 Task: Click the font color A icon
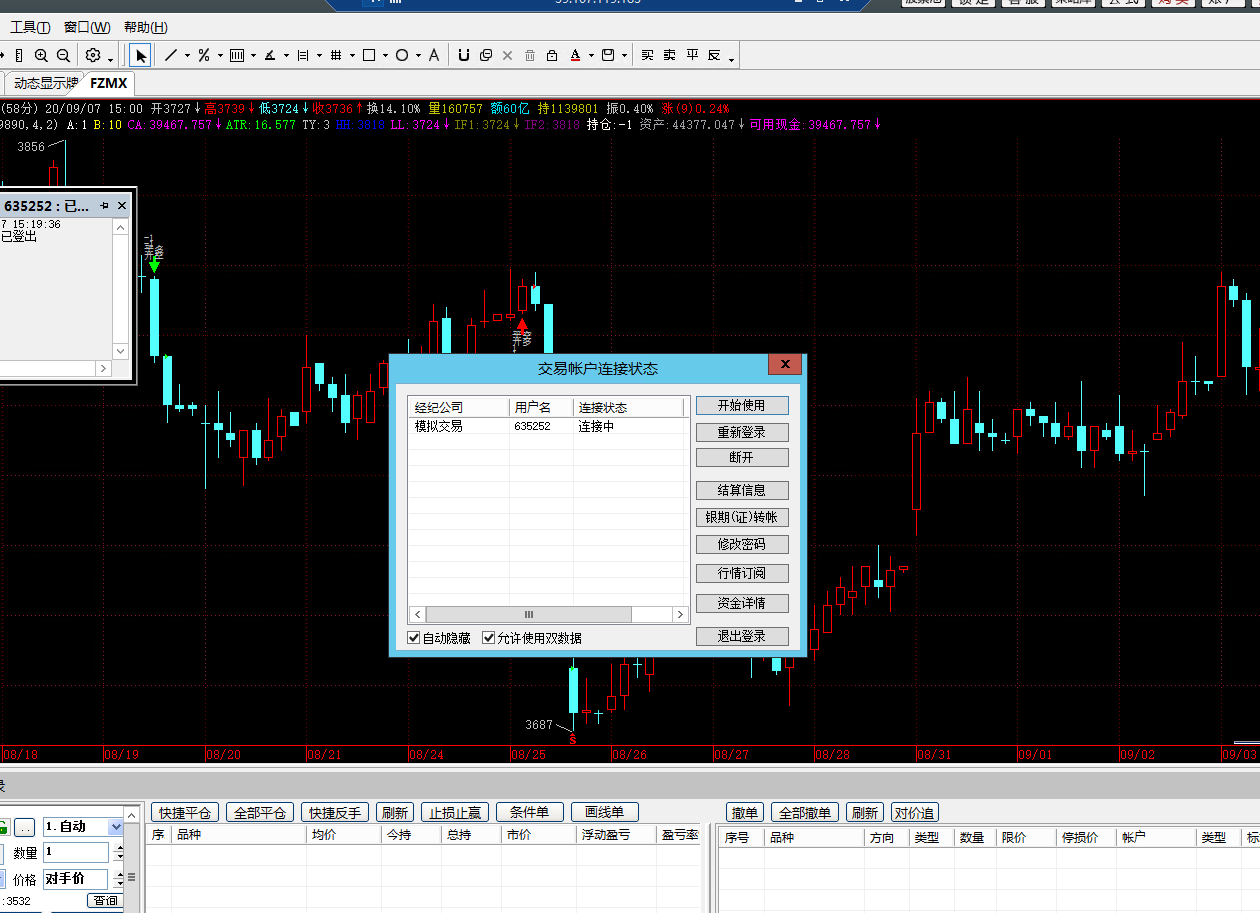[x=575, y=56]
